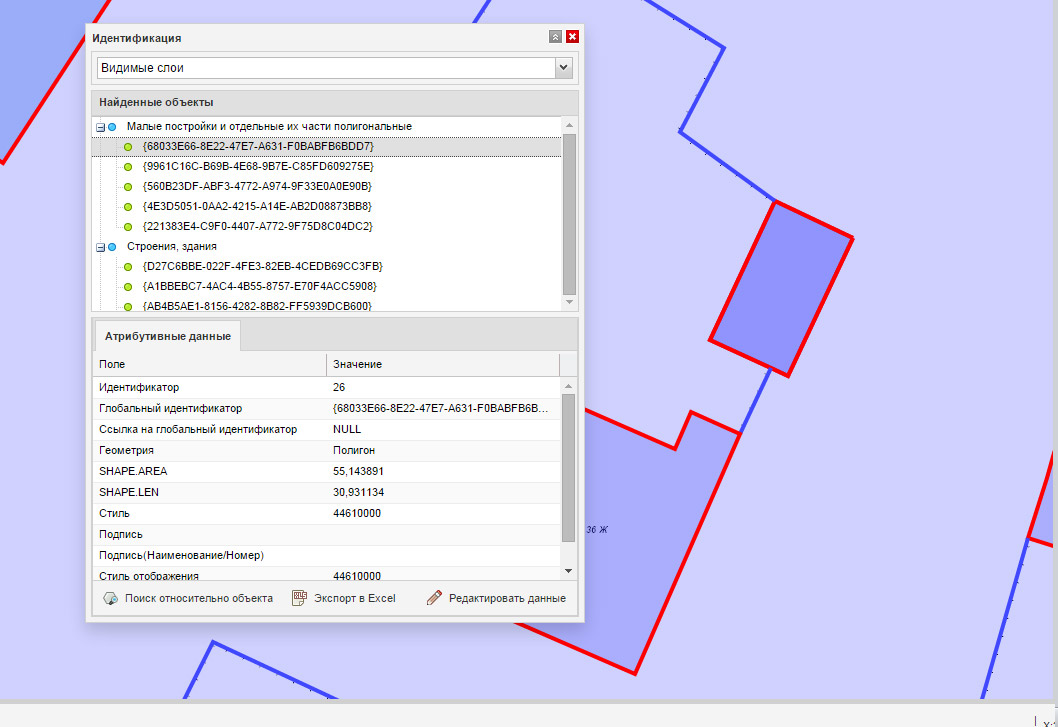1058x727 pixels.
Task: Switch to Атрибутивные данные tab
Action: [167, 336]
